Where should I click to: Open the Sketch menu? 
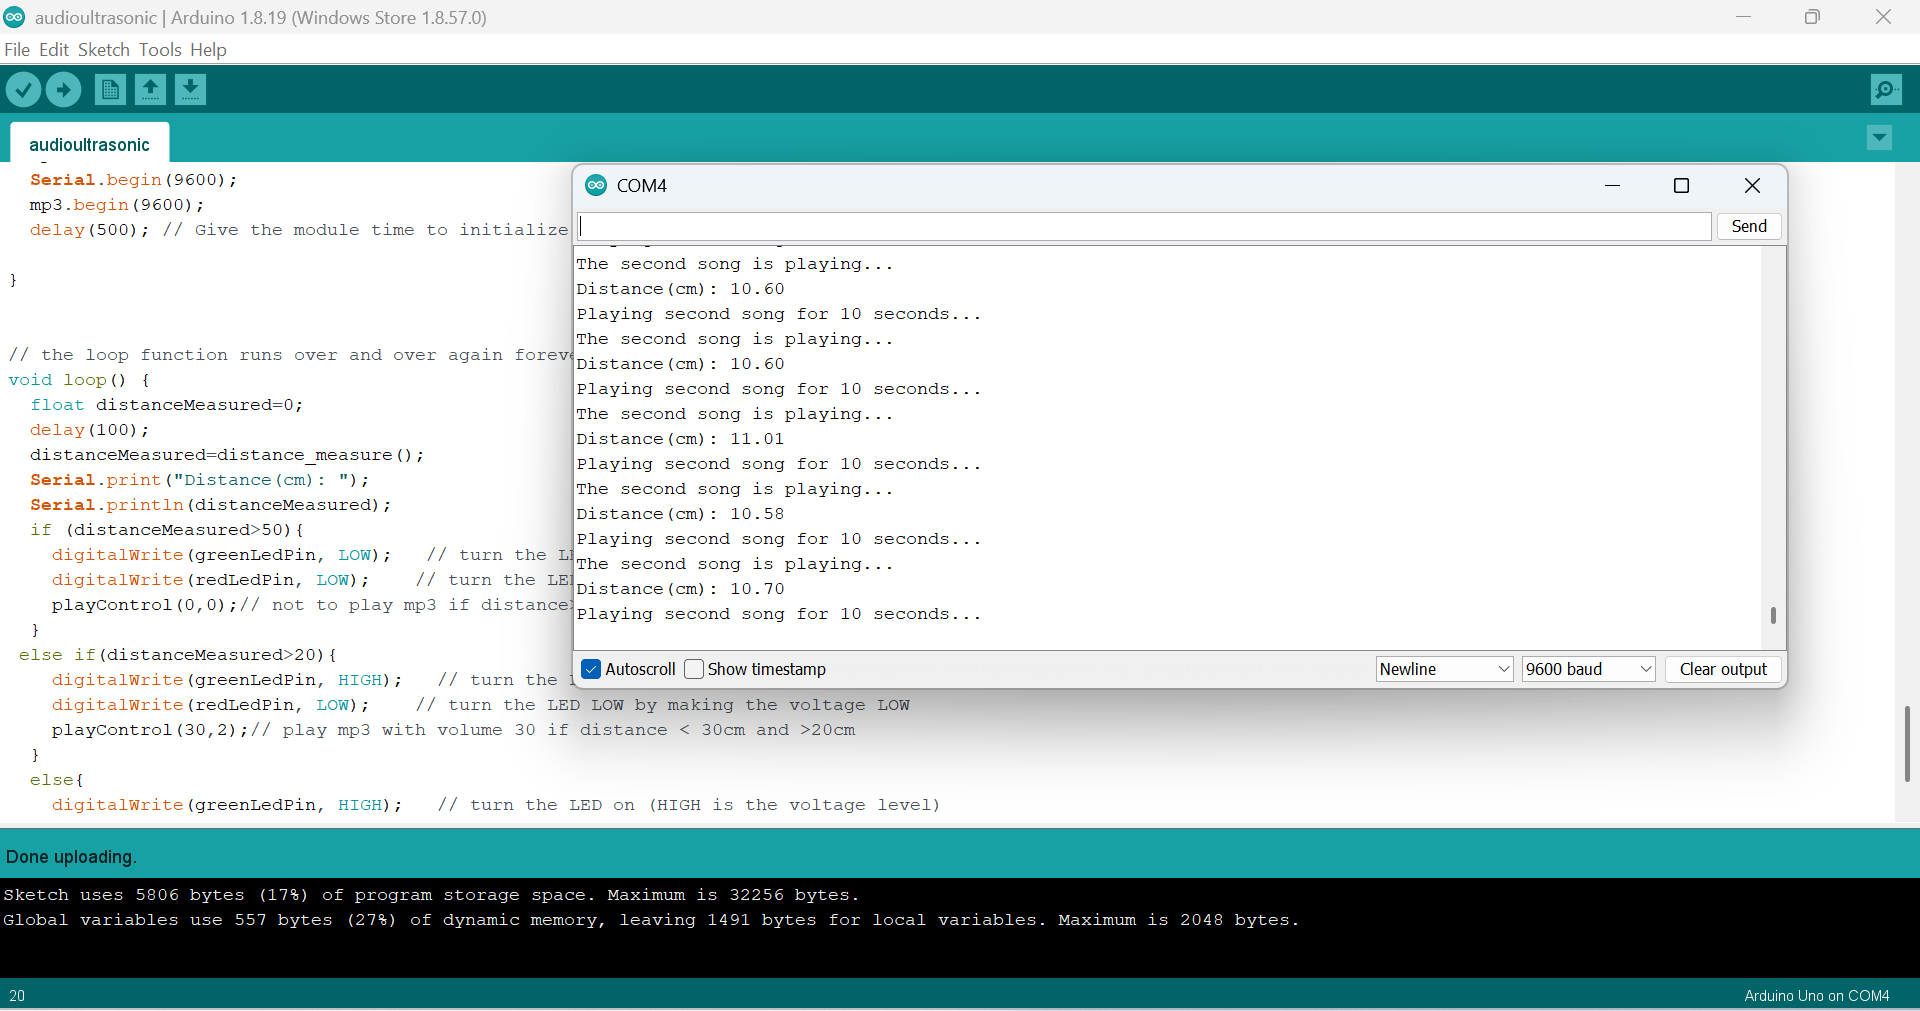pos(103,49)
